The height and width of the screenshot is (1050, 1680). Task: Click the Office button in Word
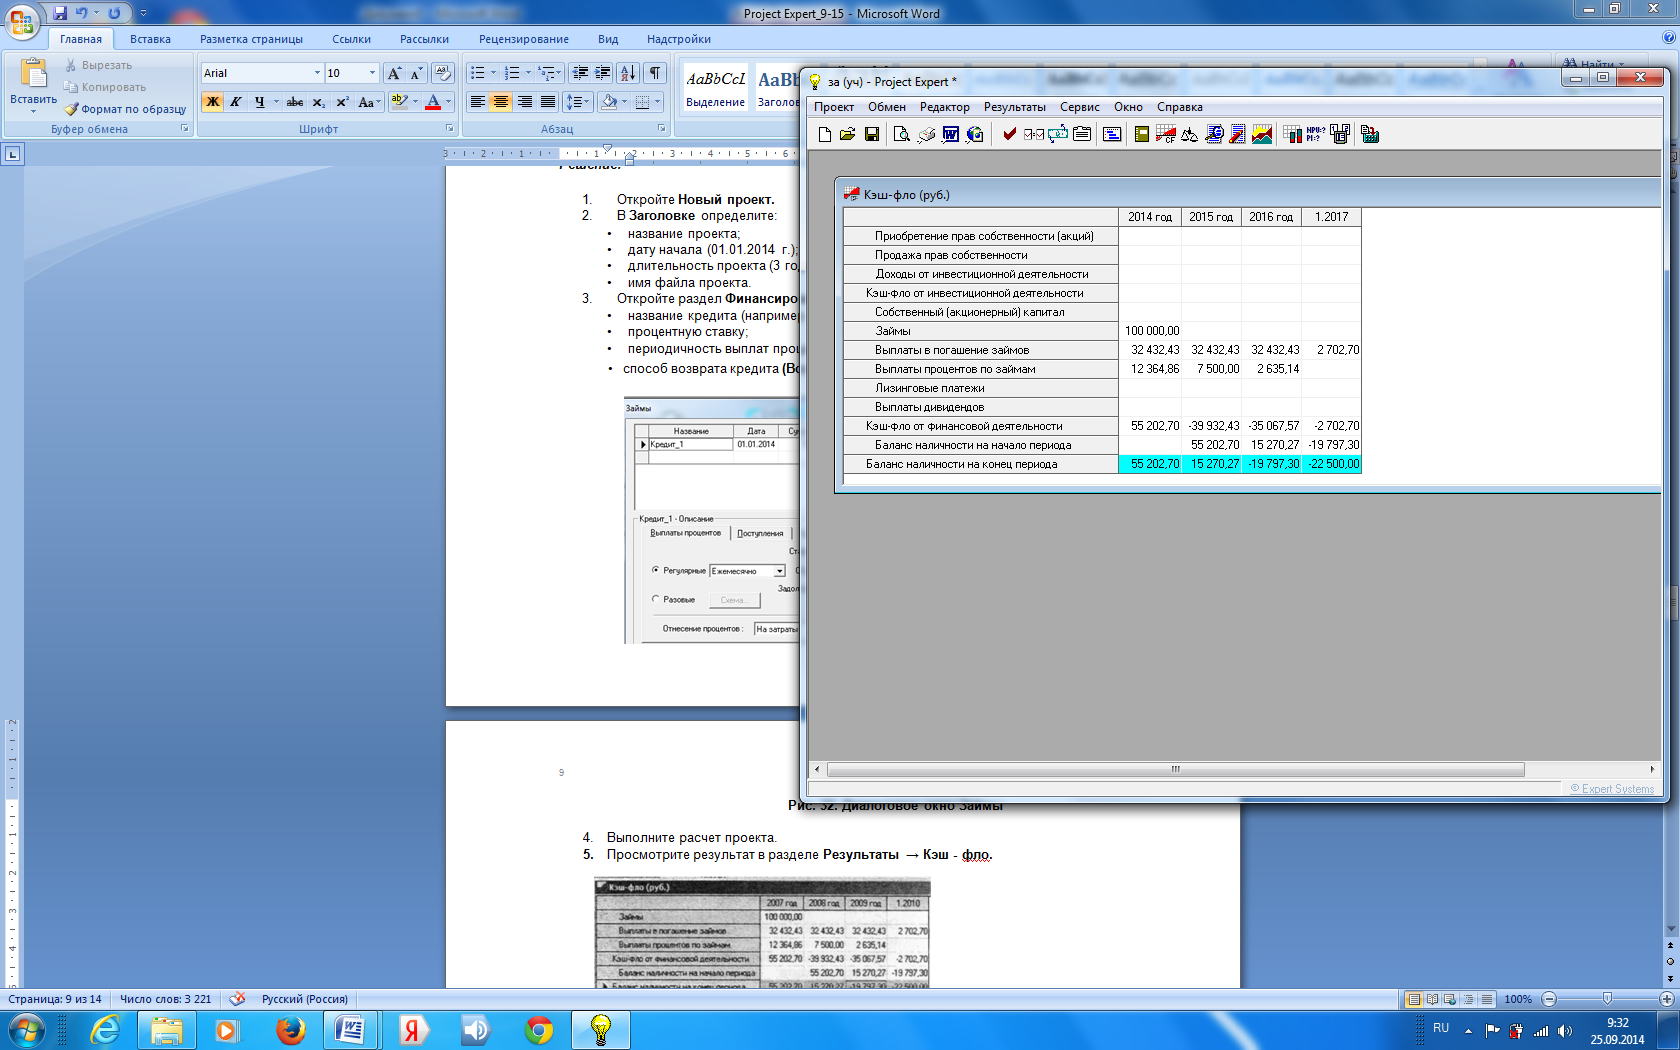pos(21,21)
